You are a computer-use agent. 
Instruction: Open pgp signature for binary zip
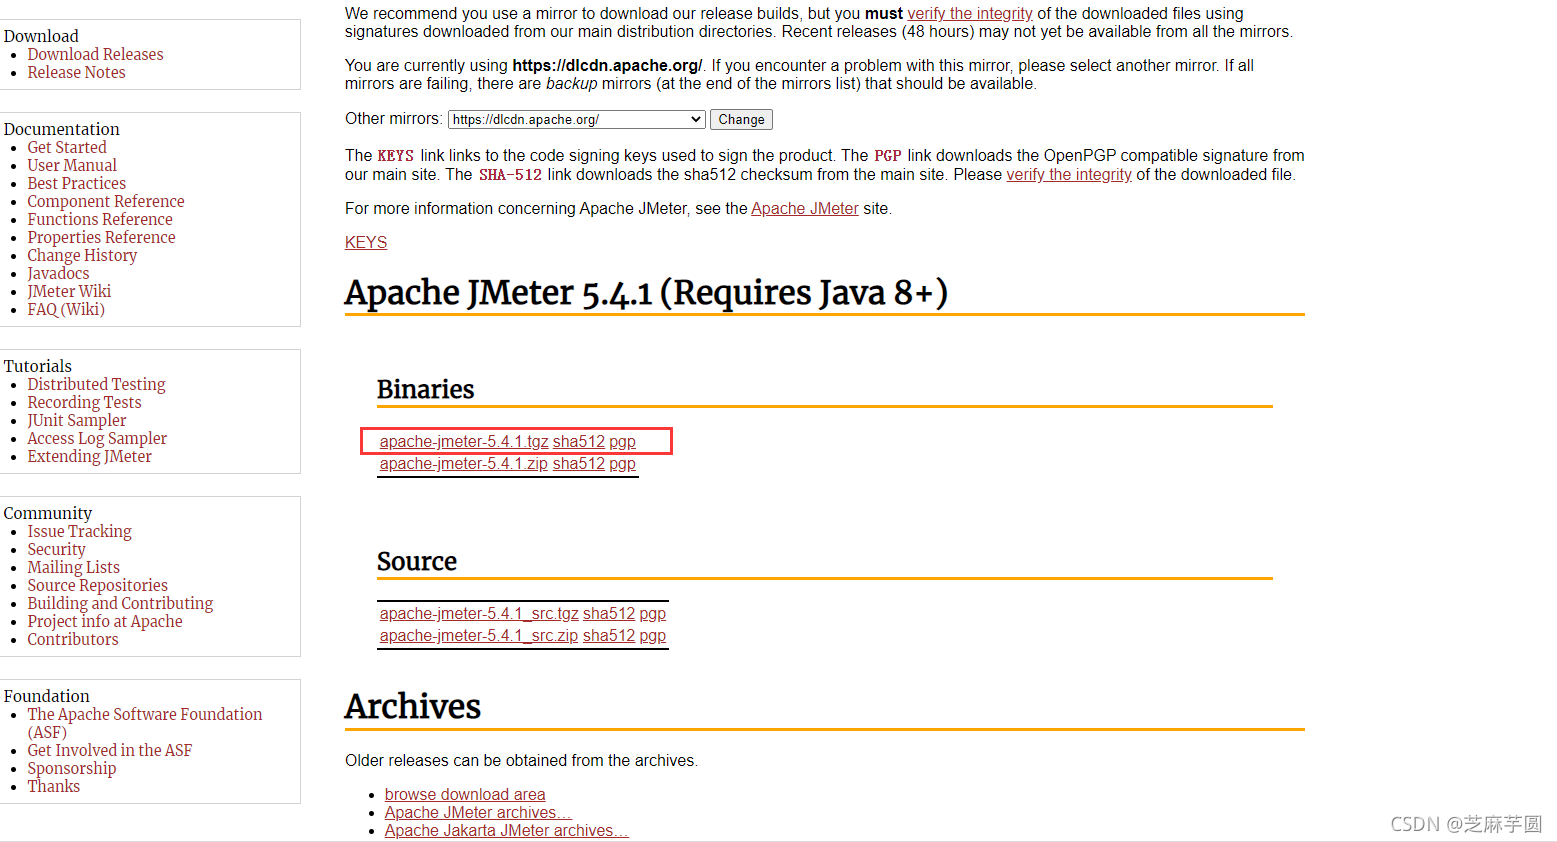point(622,464)
